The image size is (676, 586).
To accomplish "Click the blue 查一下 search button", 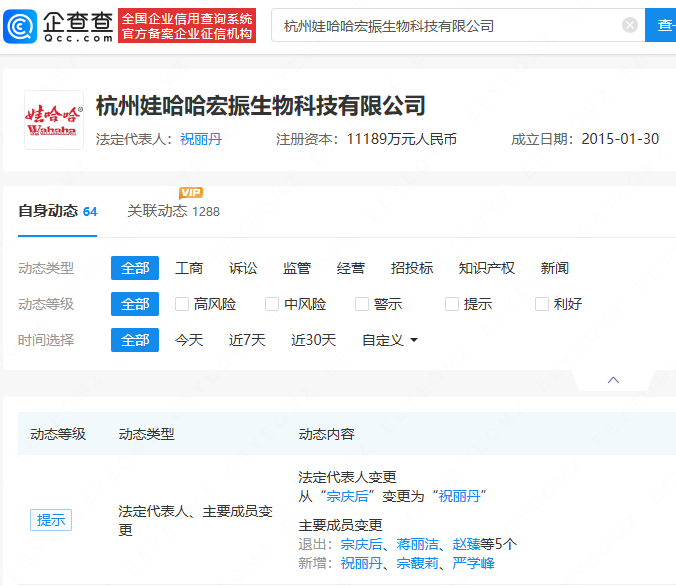I will pos(662,25).
